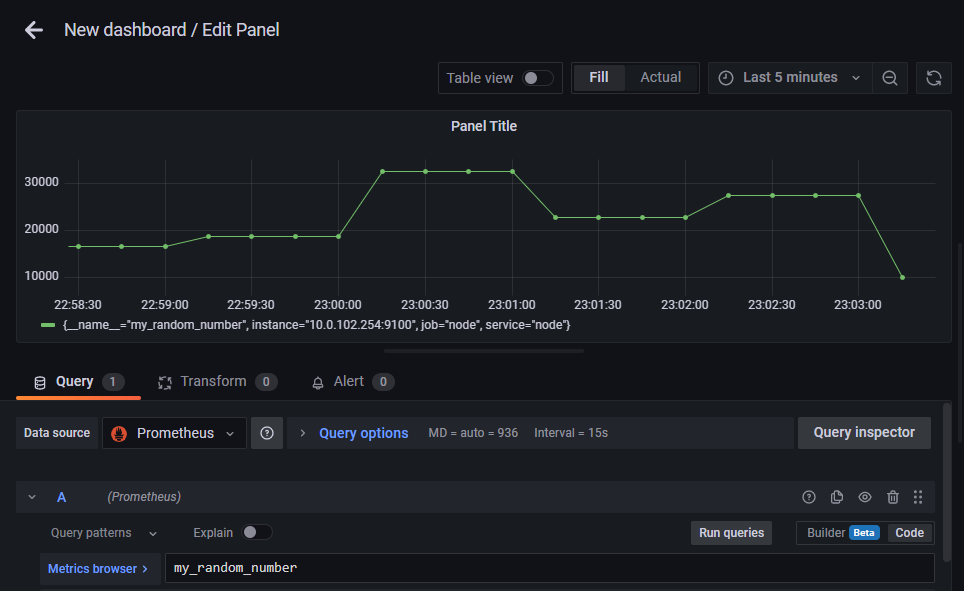Select the Actual display option
The image size is (964, 591).
661,78
